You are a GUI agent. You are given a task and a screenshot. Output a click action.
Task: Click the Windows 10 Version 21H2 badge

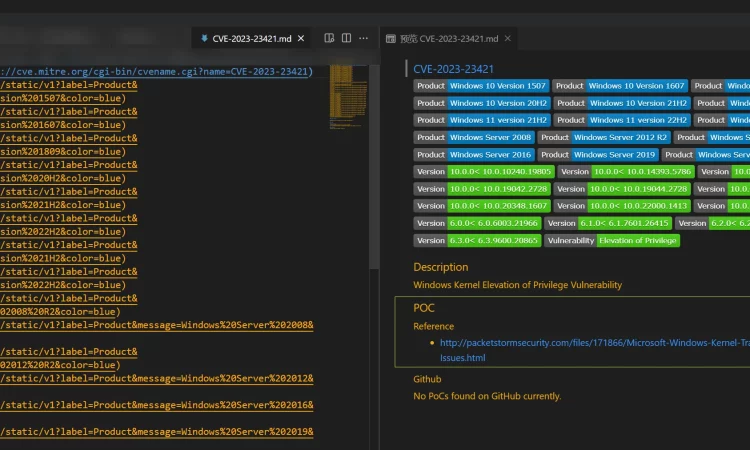tap(622, 103)
